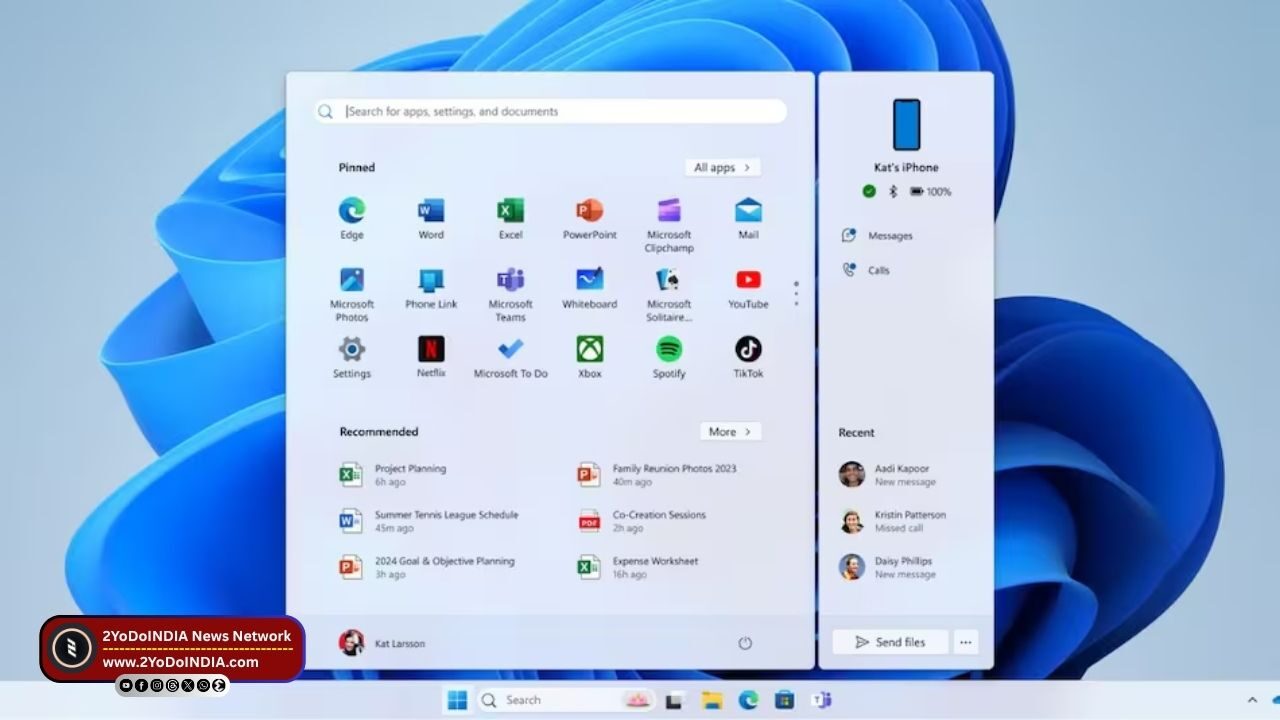The width and height of the screenshot is (1280, 720).
Task: Open Family Reunion Photos 2023 file
Action: (x=656, y=475)
